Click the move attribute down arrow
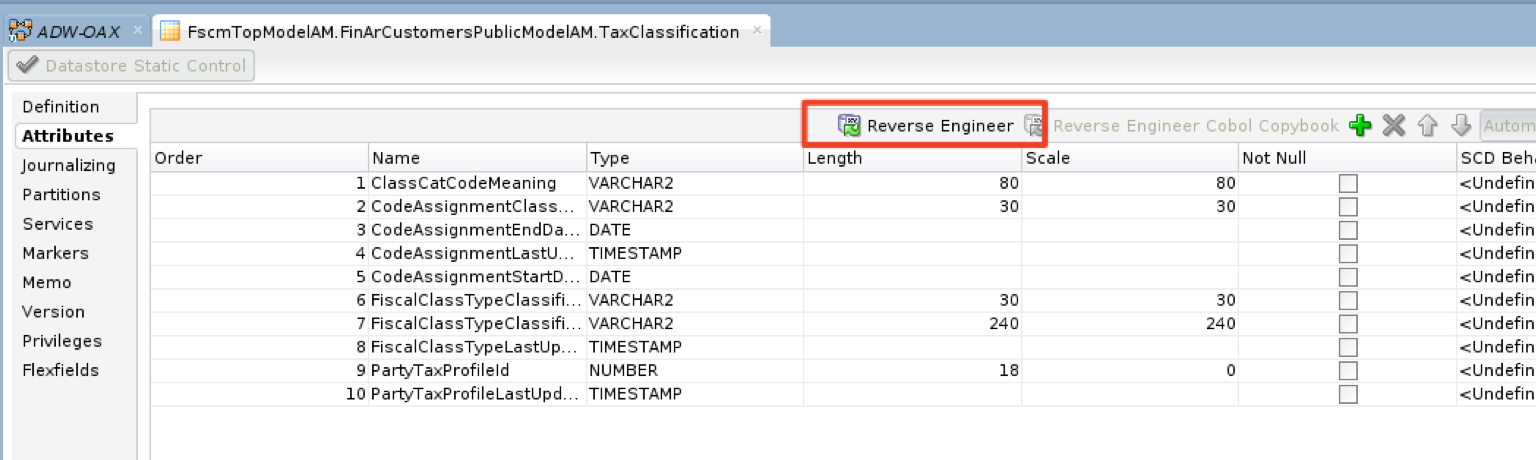The image size is (1536, 460). click(1461, 126)
